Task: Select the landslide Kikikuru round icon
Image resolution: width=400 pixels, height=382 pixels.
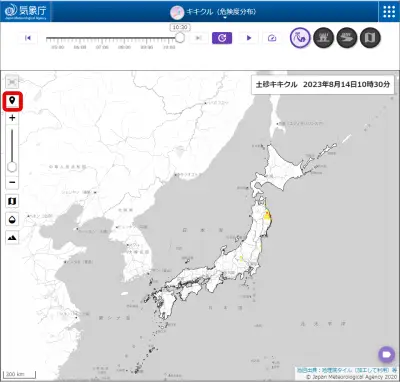Action: point(300,38)
